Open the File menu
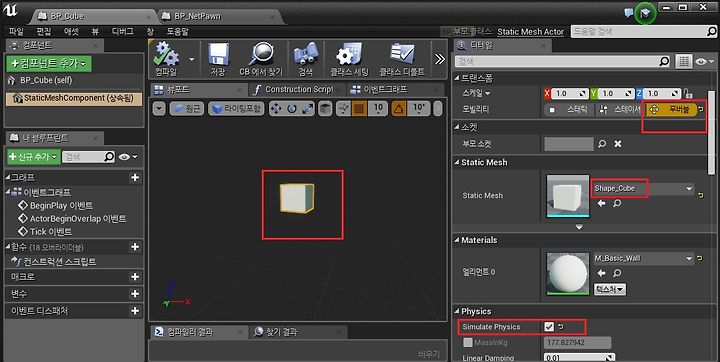The height and width of the screenshot is (362, 720). coord(16,31)
